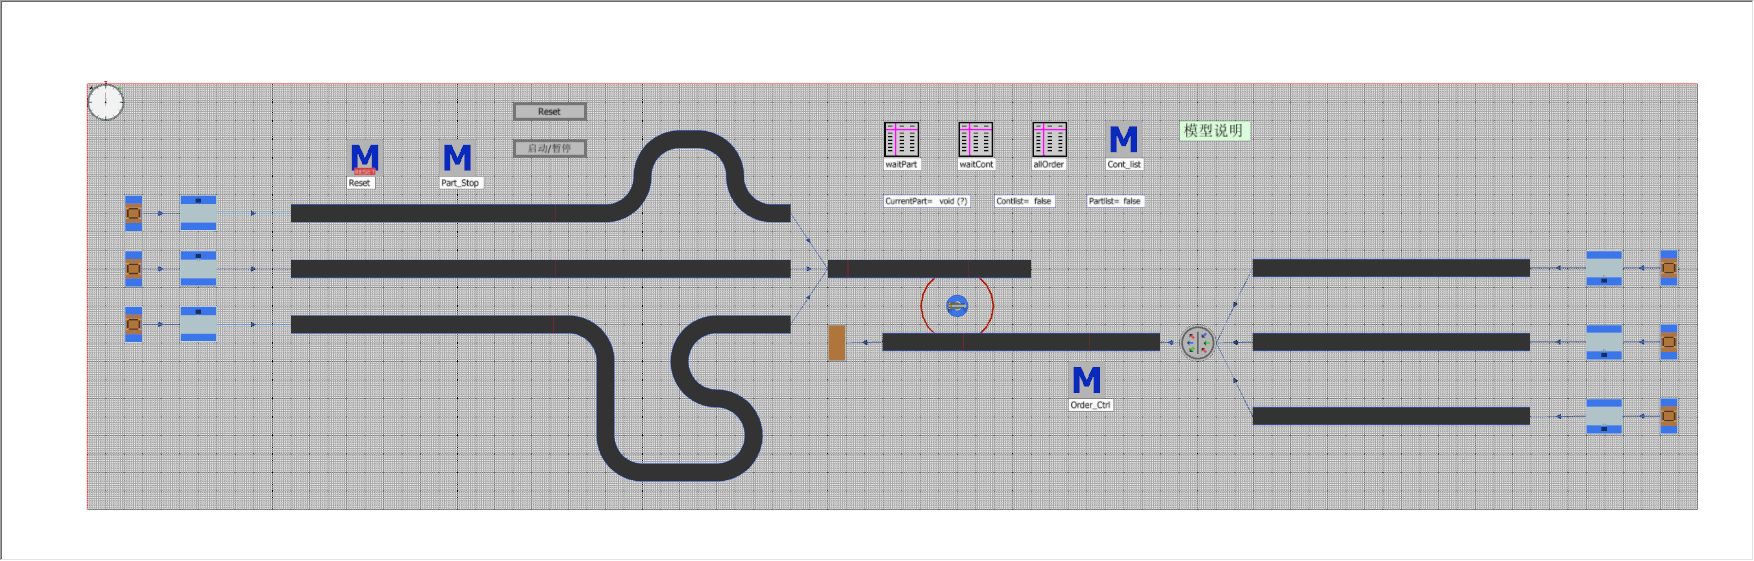Image resolution: width=1754 pixels, height=561 pixels.
Task: Select the Cont_list method icon
Action: point(1124,139)
